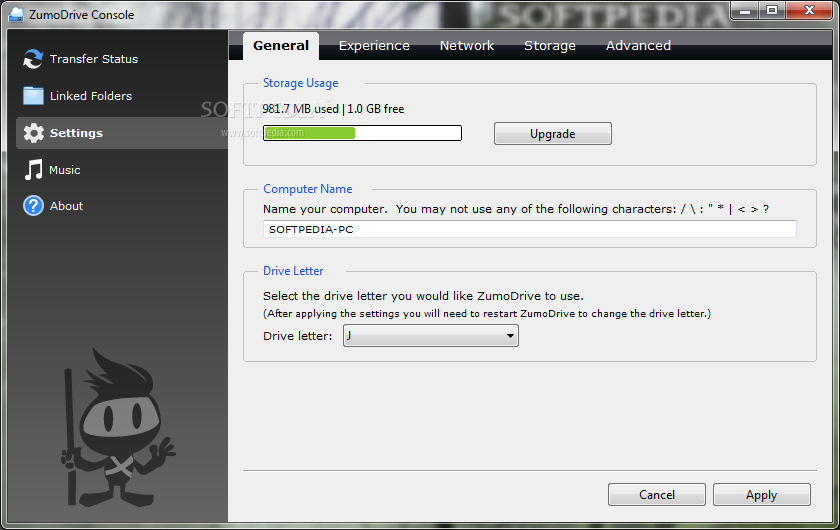Click the 'Drive Letter' group heading
The height and width of the screenshot is (530, 840).
293,271
